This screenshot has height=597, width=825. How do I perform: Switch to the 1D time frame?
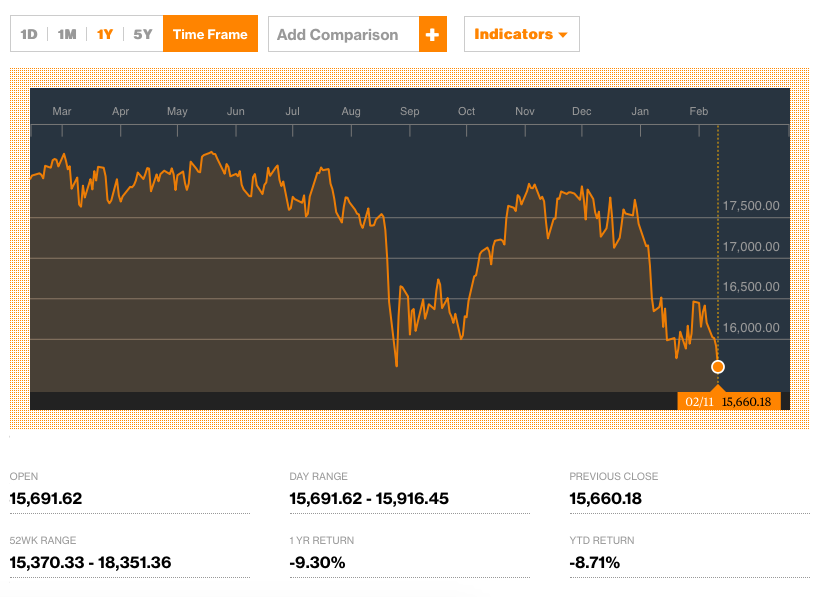pyautogui.click(x=28, y=33)
